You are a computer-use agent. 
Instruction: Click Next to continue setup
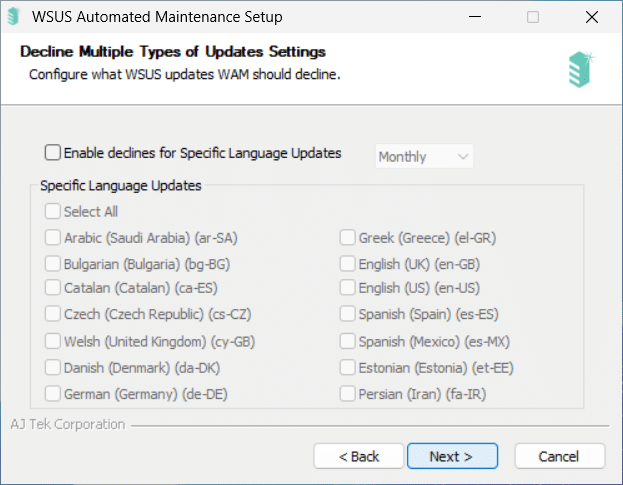pyautogui.click(x=452, y=456)
